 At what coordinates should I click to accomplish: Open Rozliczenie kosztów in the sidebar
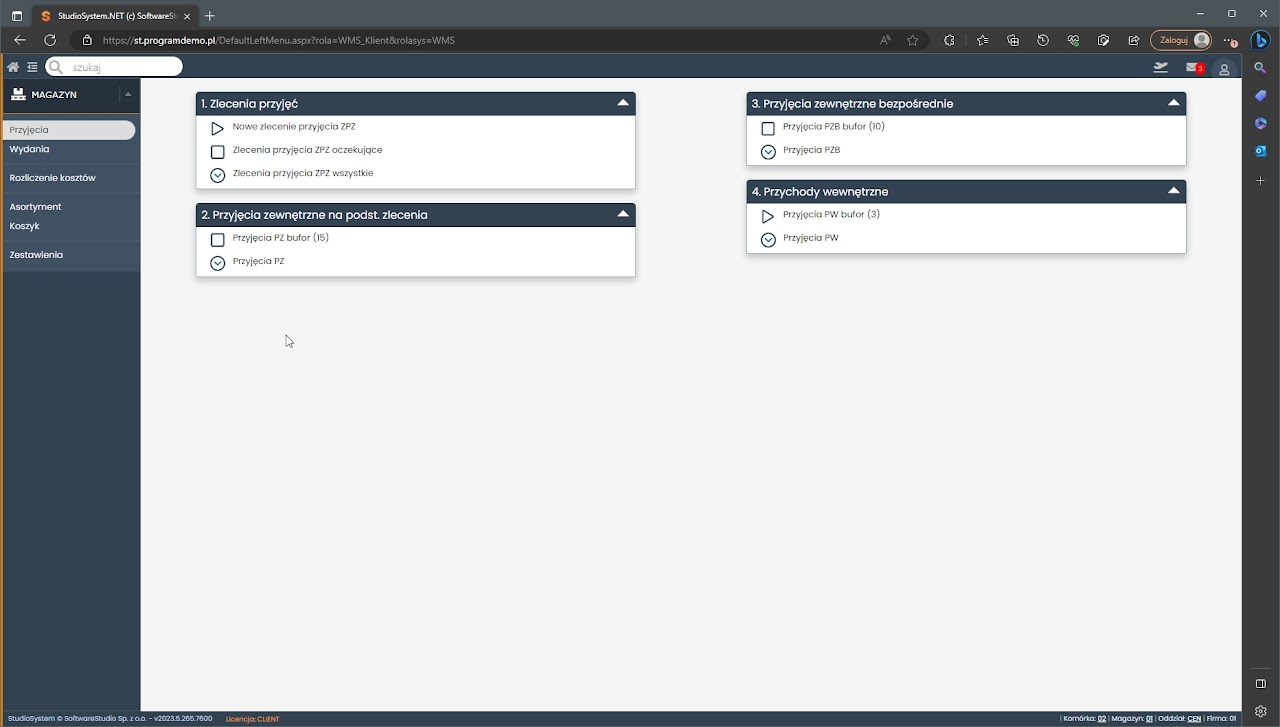(x=52, y=178)
